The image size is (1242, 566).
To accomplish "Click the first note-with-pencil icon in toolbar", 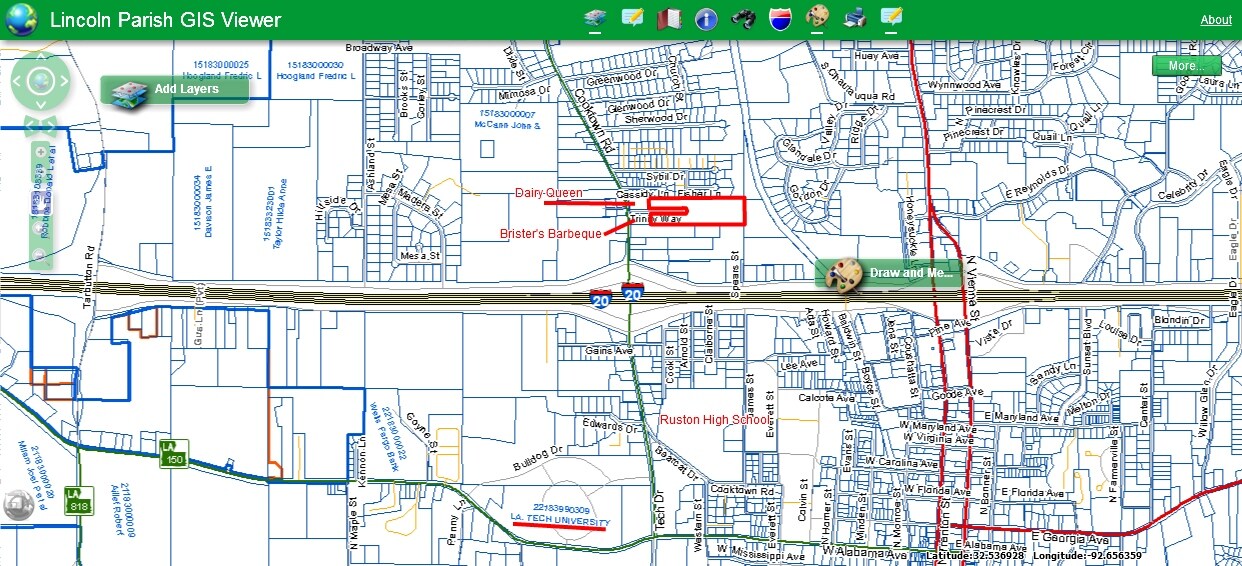I will coord(632,18).
